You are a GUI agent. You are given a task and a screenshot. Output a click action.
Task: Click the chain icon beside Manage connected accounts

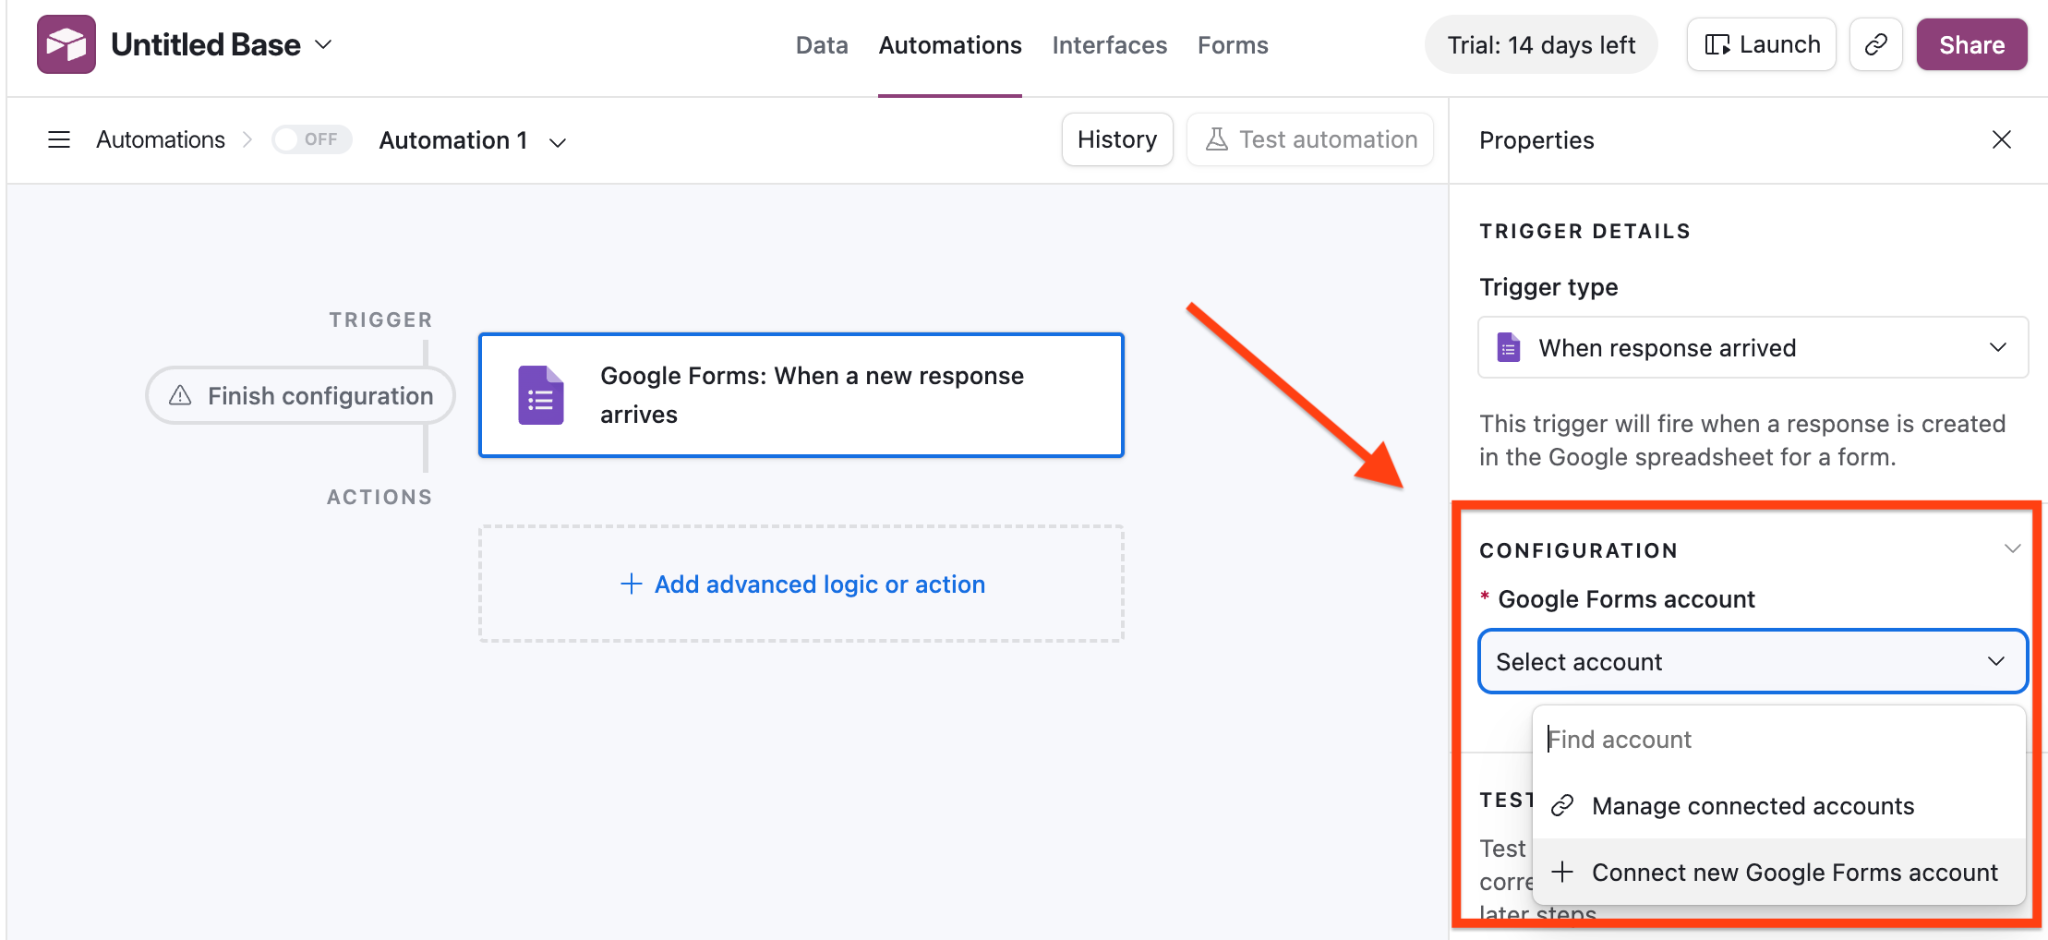[x=1561, y=805]
